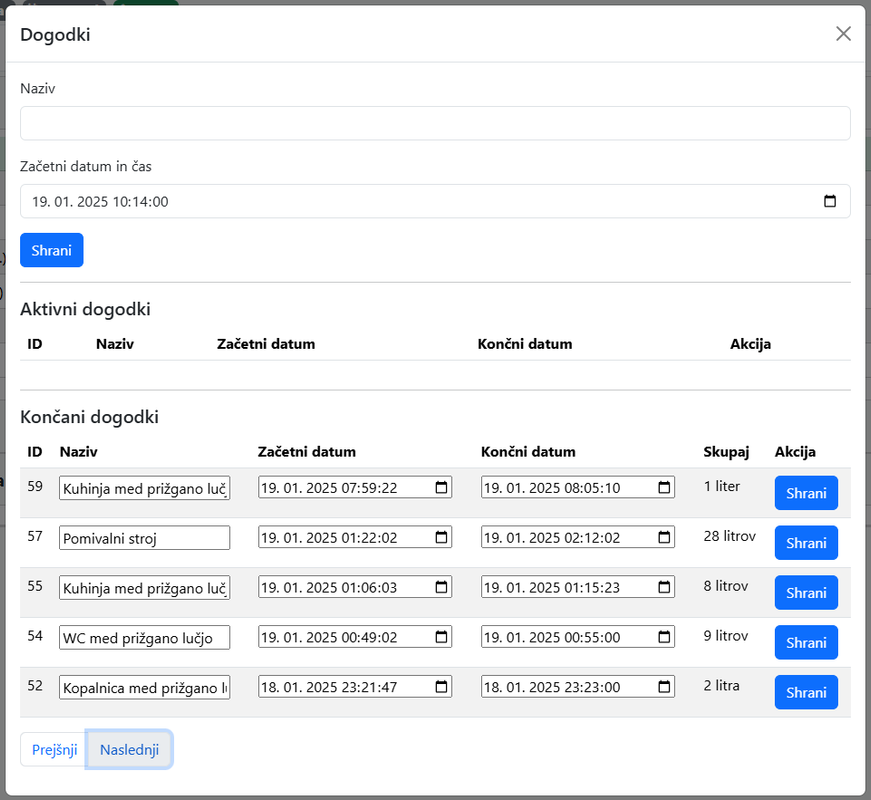Screen dimensions: 871x800
Task: Click ID cell 55
Action: click(35, 586)
